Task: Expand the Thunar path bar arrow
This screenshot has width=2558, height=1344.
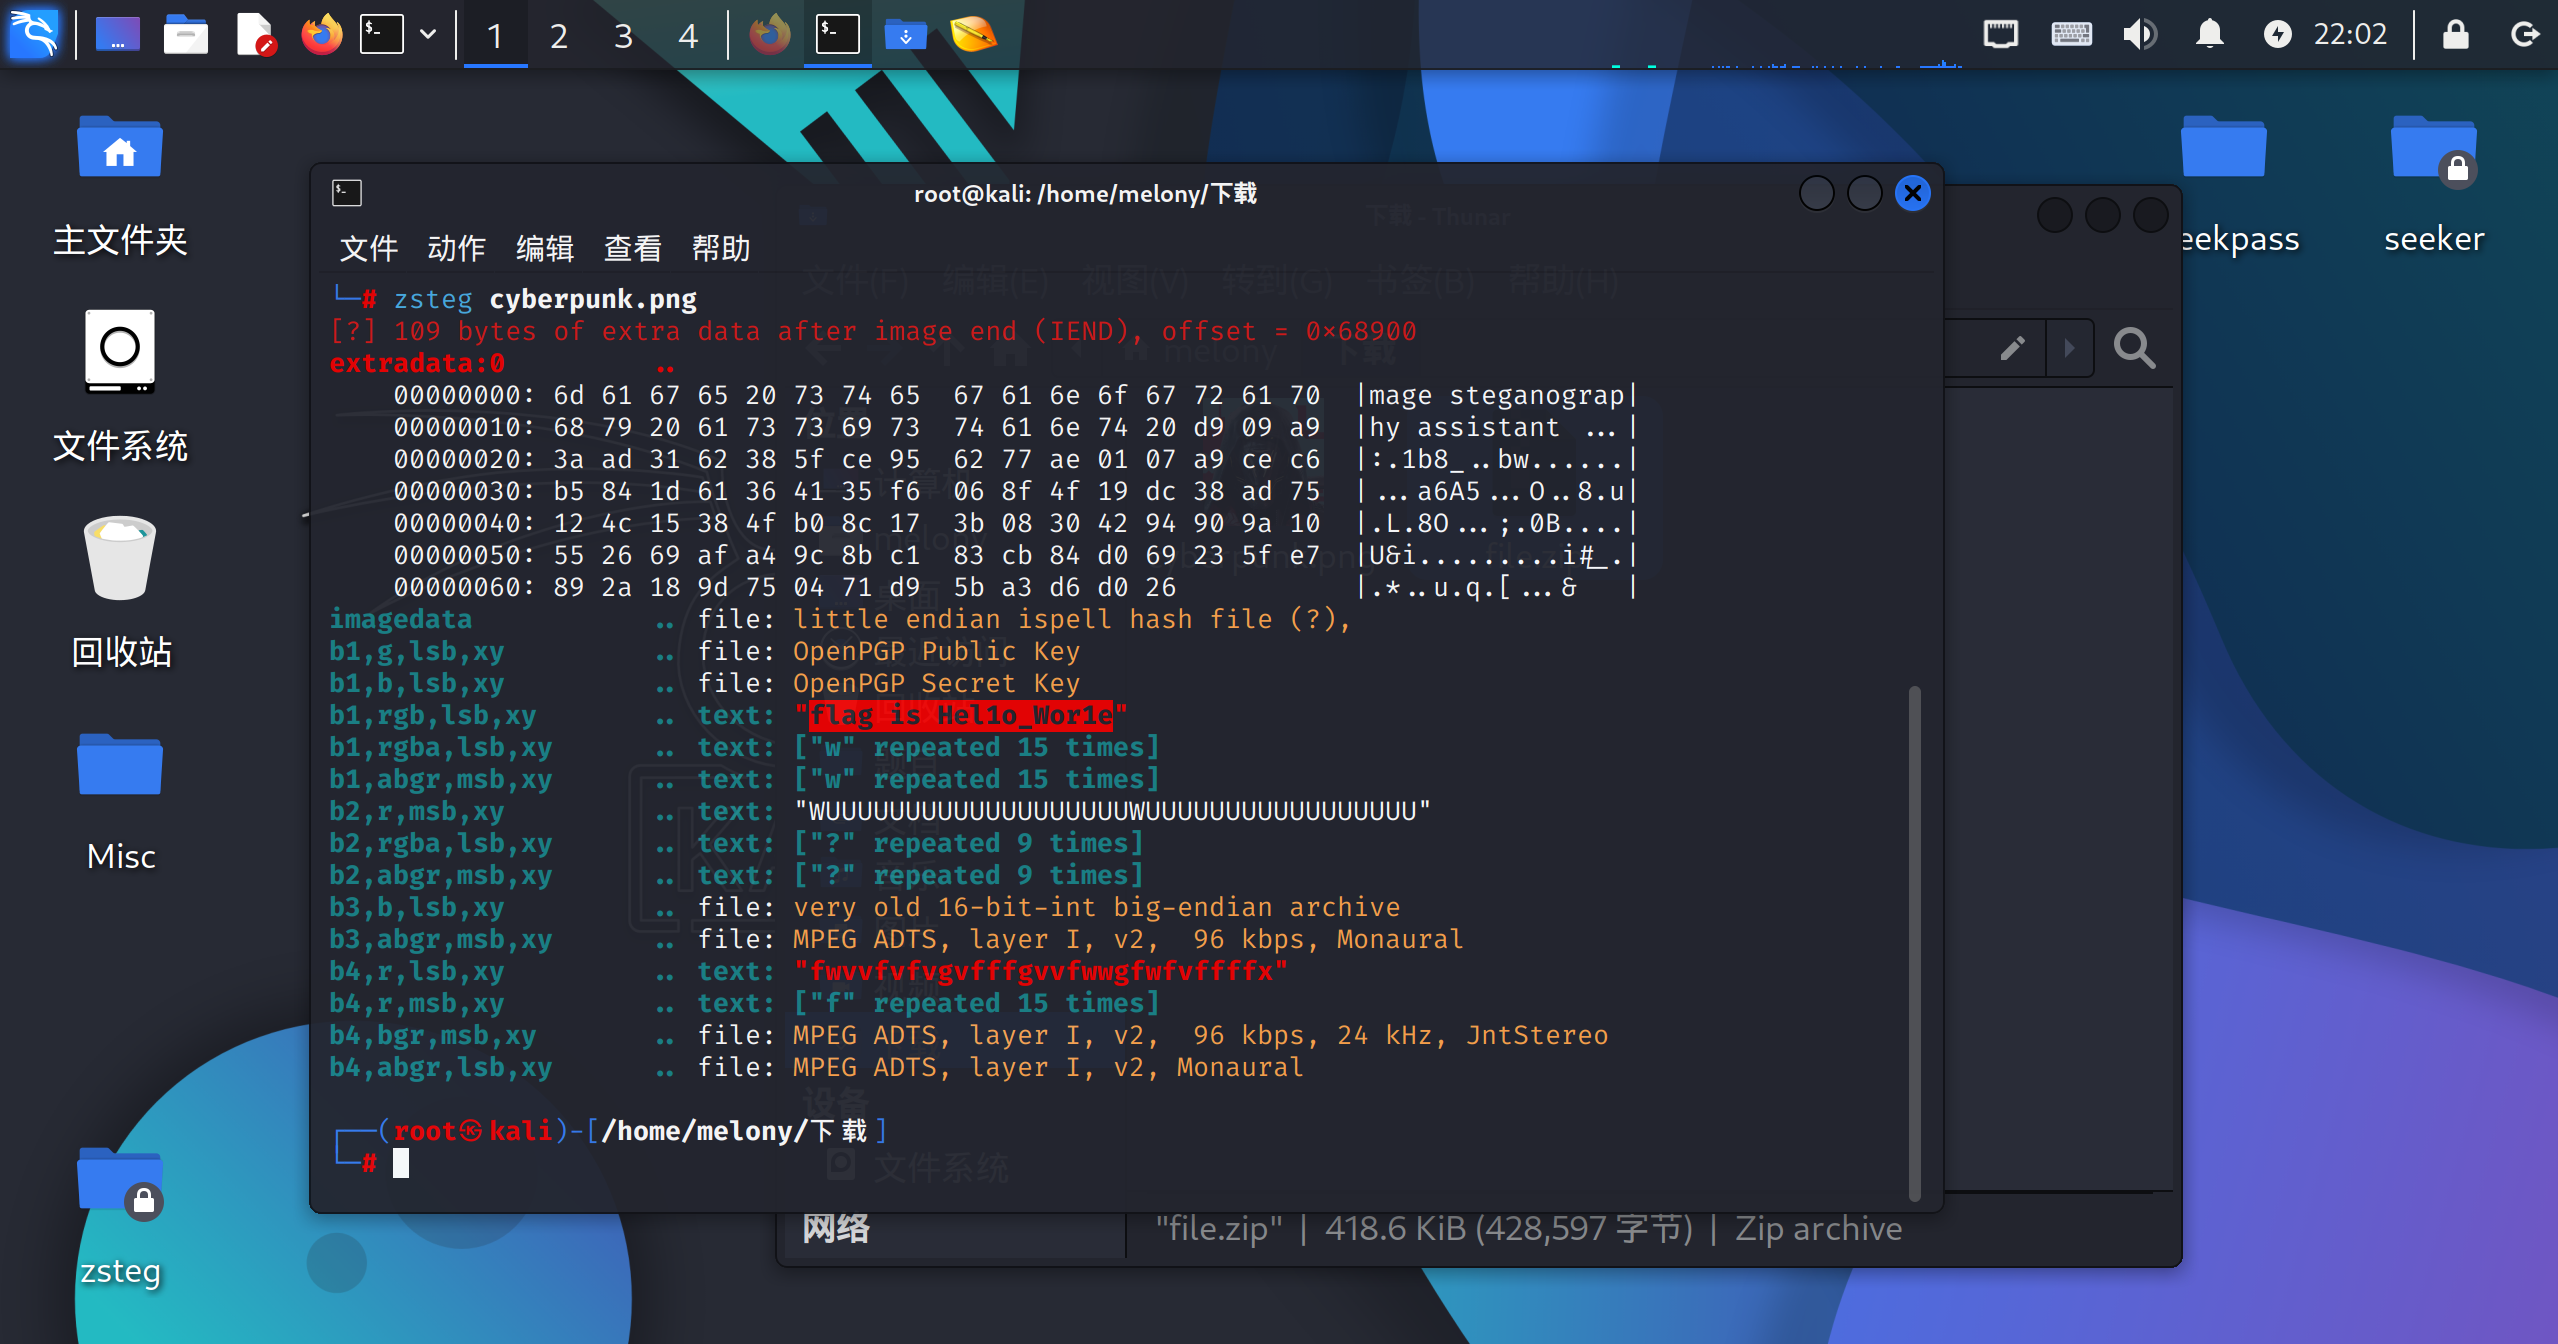Action: 2069,348
